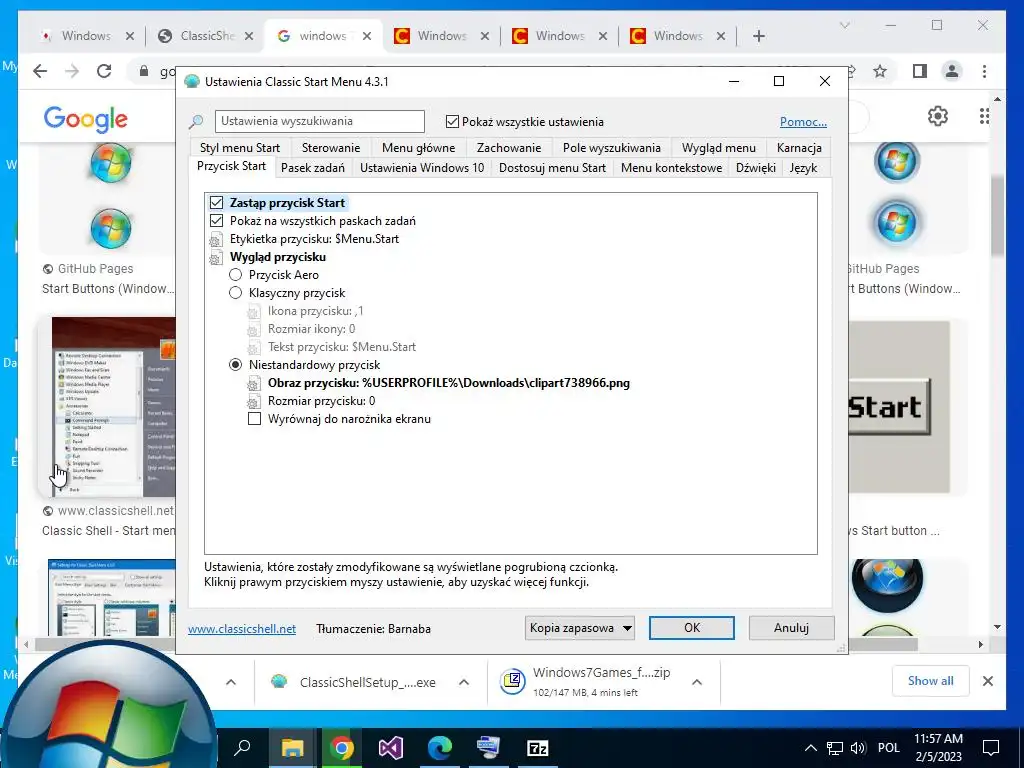Toggle Pokaż wszystkie ustawienia checkbox

click(452, 121)
